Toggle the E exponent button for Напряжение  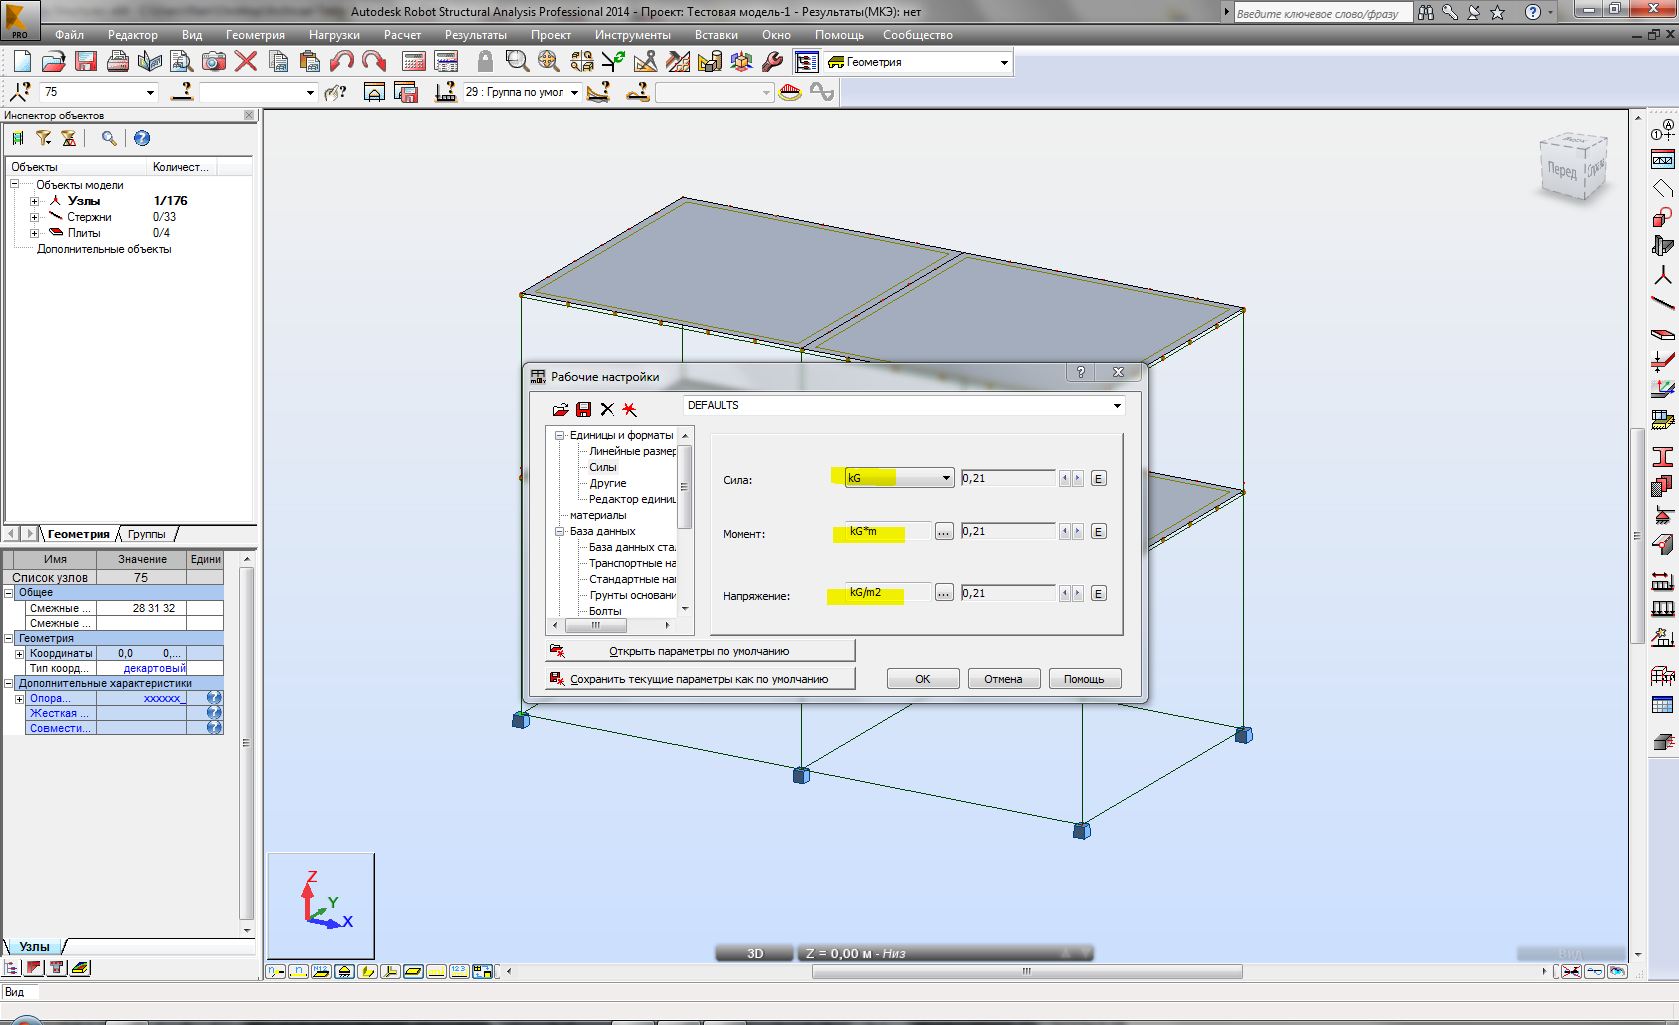[x=1098, y=594]
